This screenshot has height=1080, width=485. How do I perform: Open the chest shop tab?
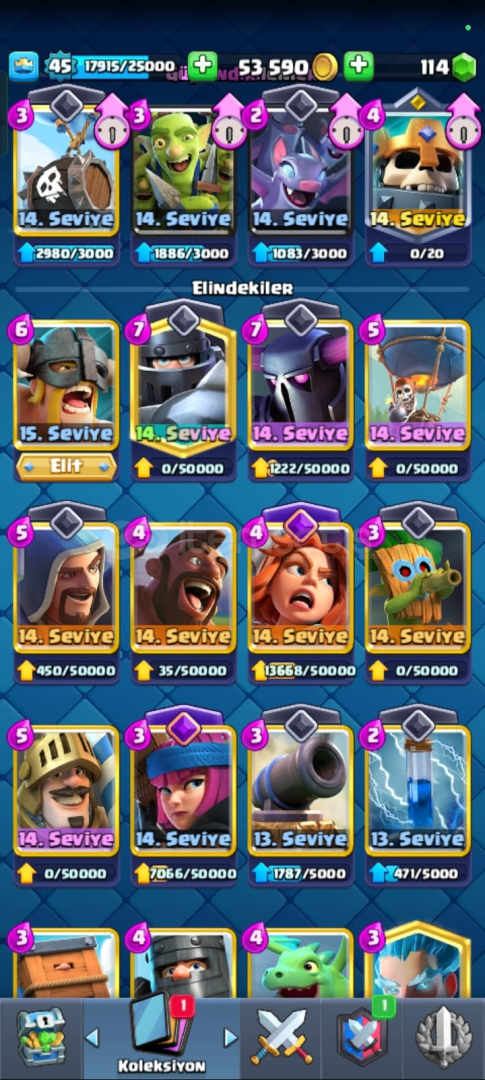41,1036
